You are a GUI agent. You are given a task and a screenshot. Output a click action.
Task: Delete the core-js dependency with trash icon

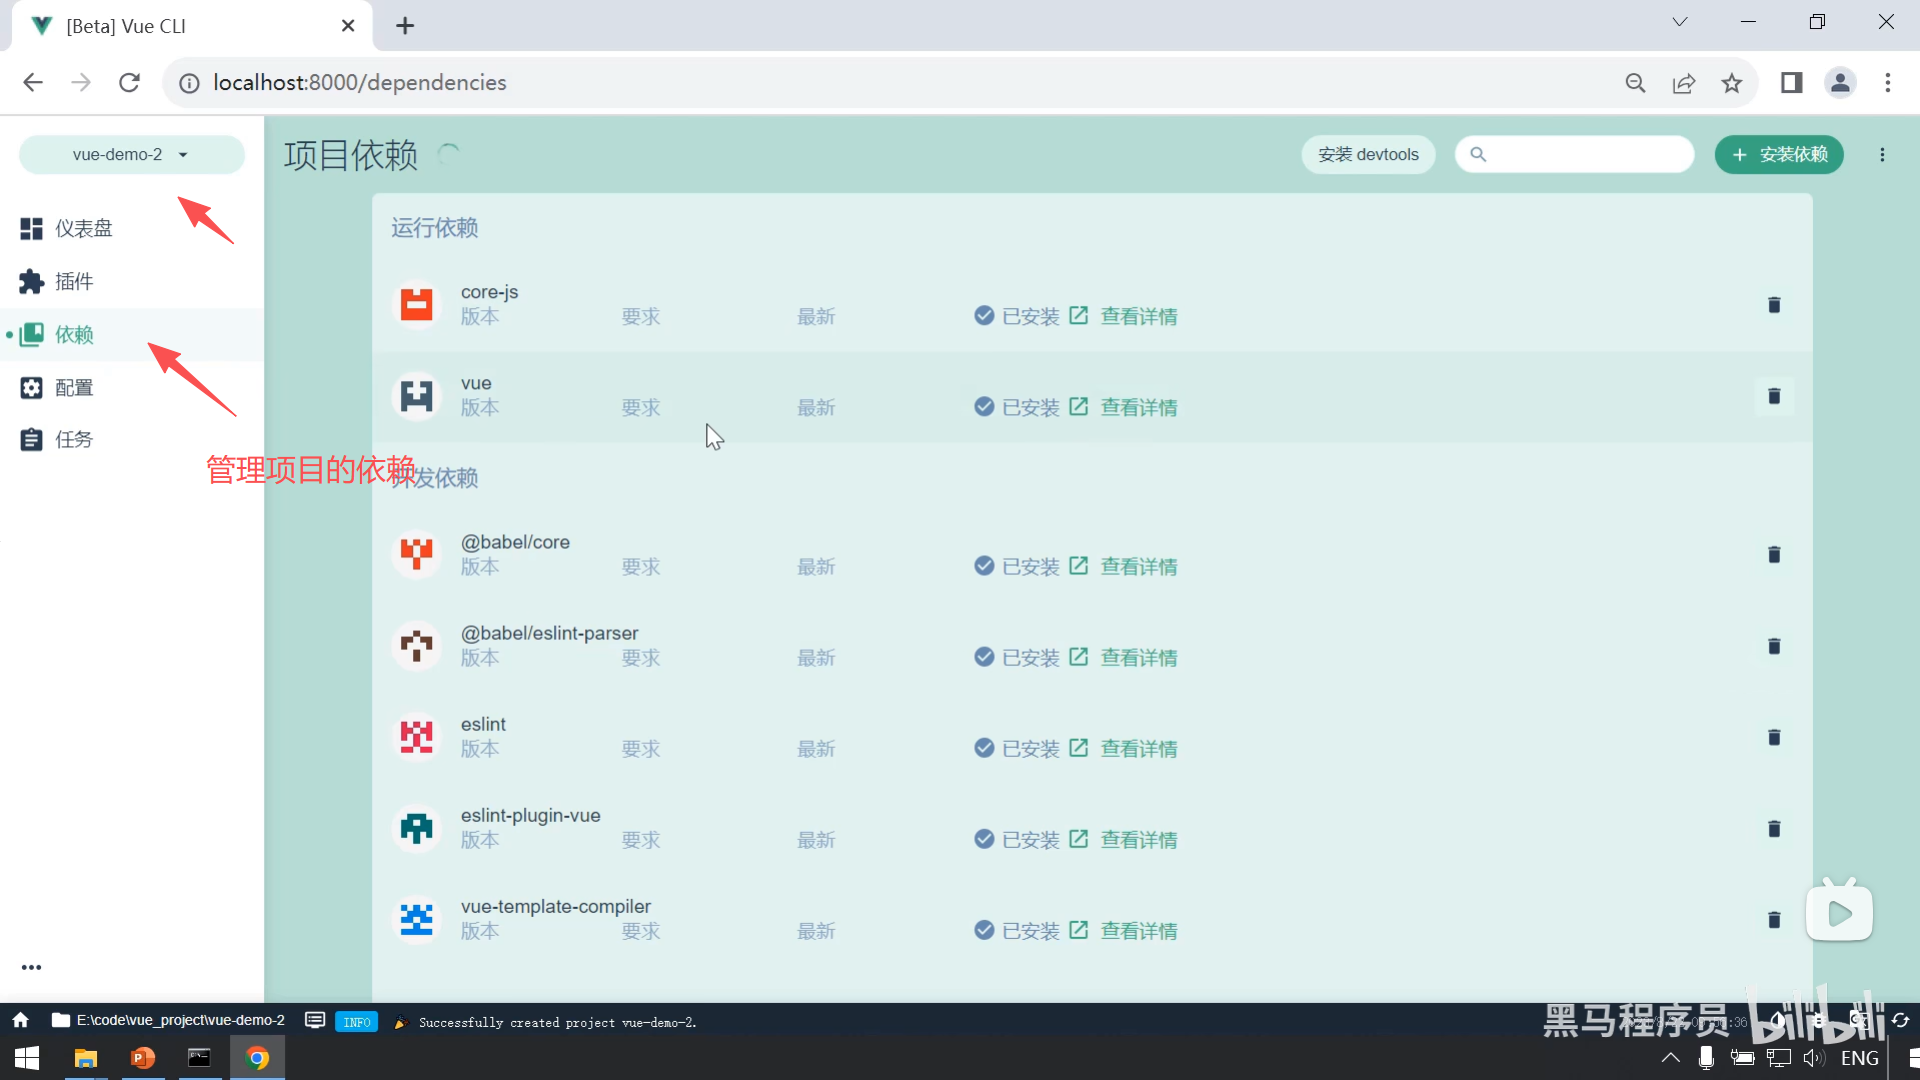coord(1774,305)
